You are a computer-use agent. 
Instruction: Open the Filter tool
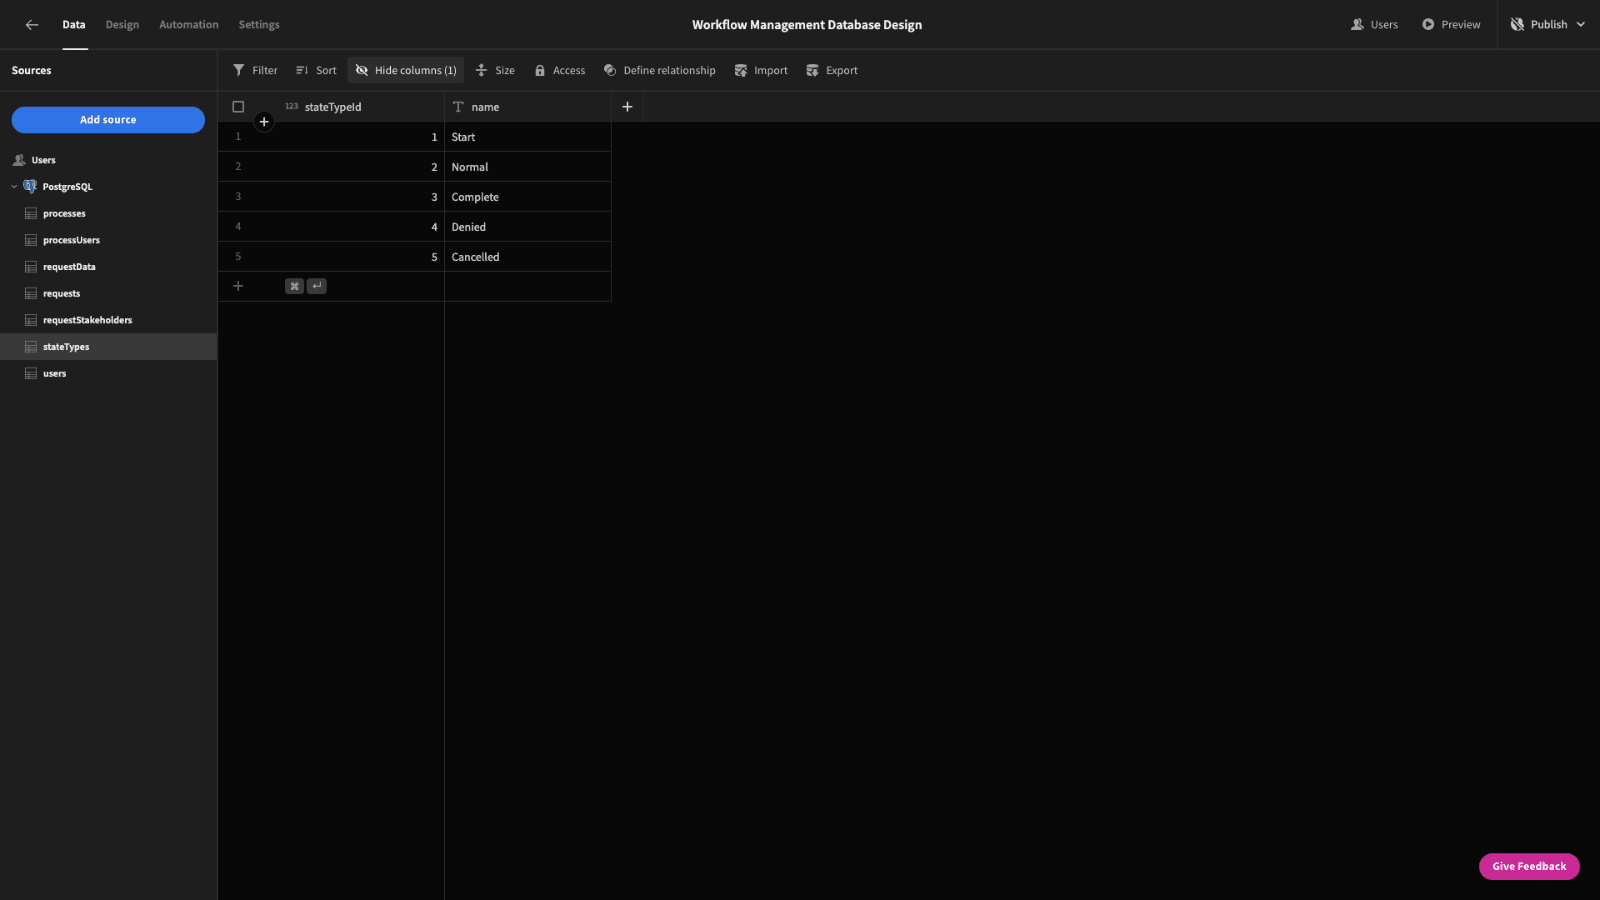tap(255, 71)
